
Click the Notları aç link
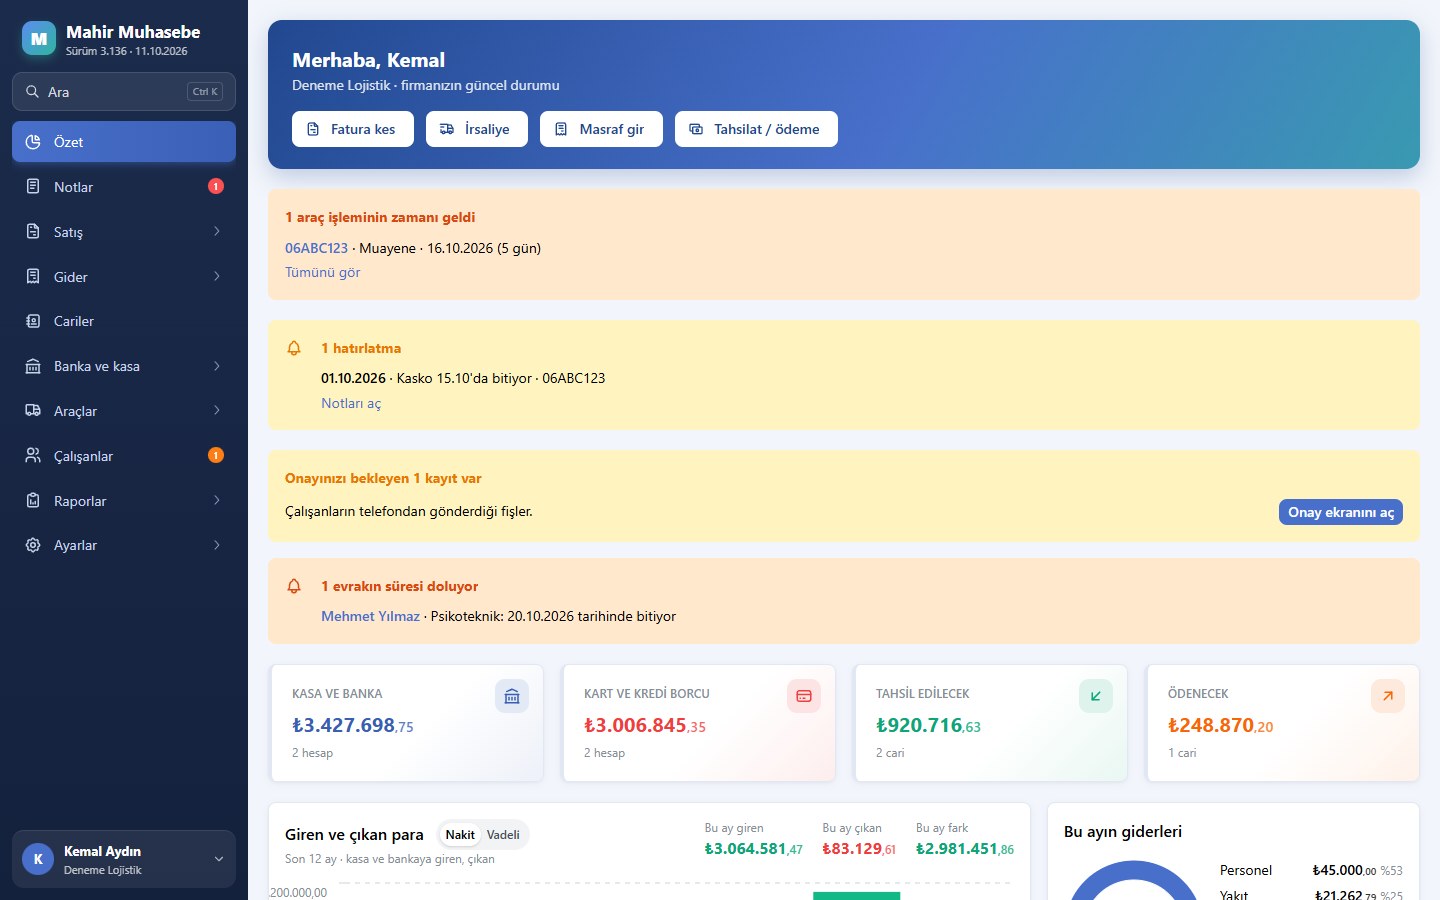click(351, 403)
